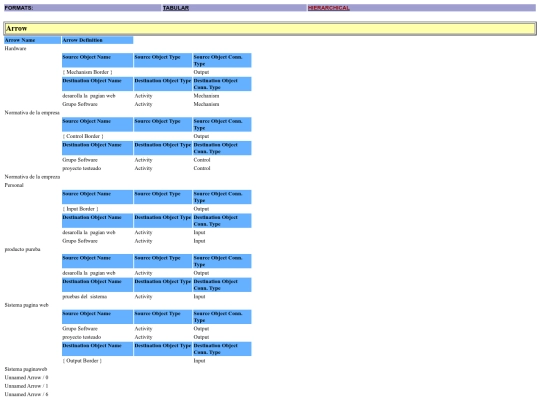Viewport: 540px width, 405px height.
Task: Click Source Object Name header under Hardware
Action: [x=97, y=60]
